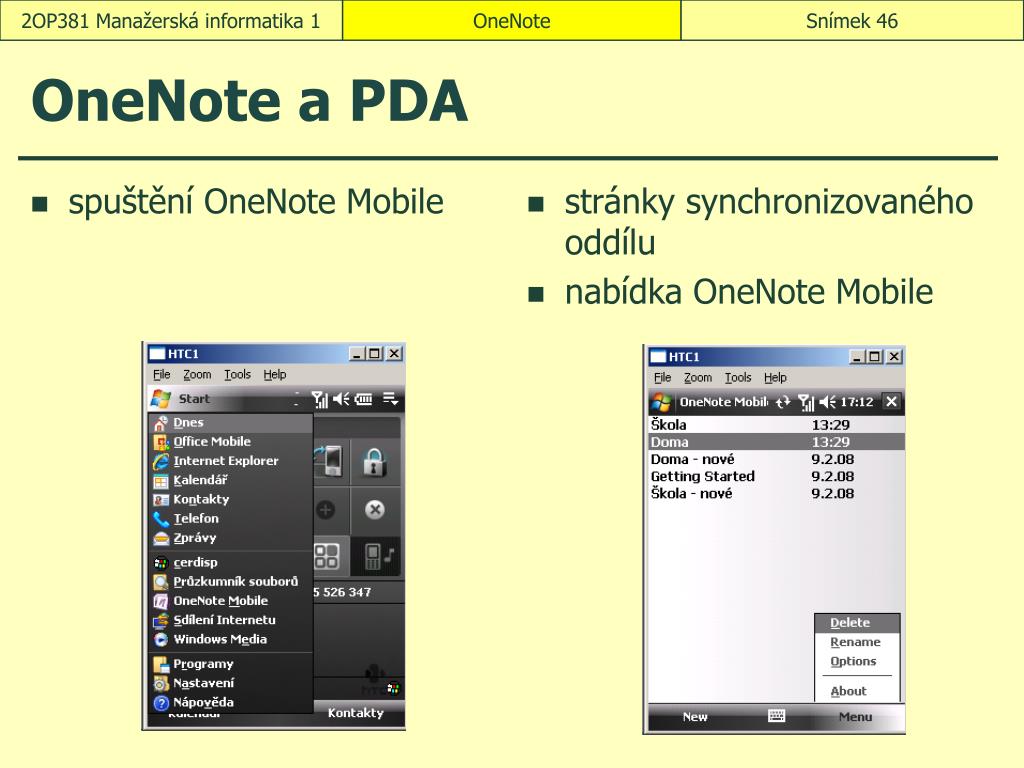Open Nastavení in Start menu

231,683
